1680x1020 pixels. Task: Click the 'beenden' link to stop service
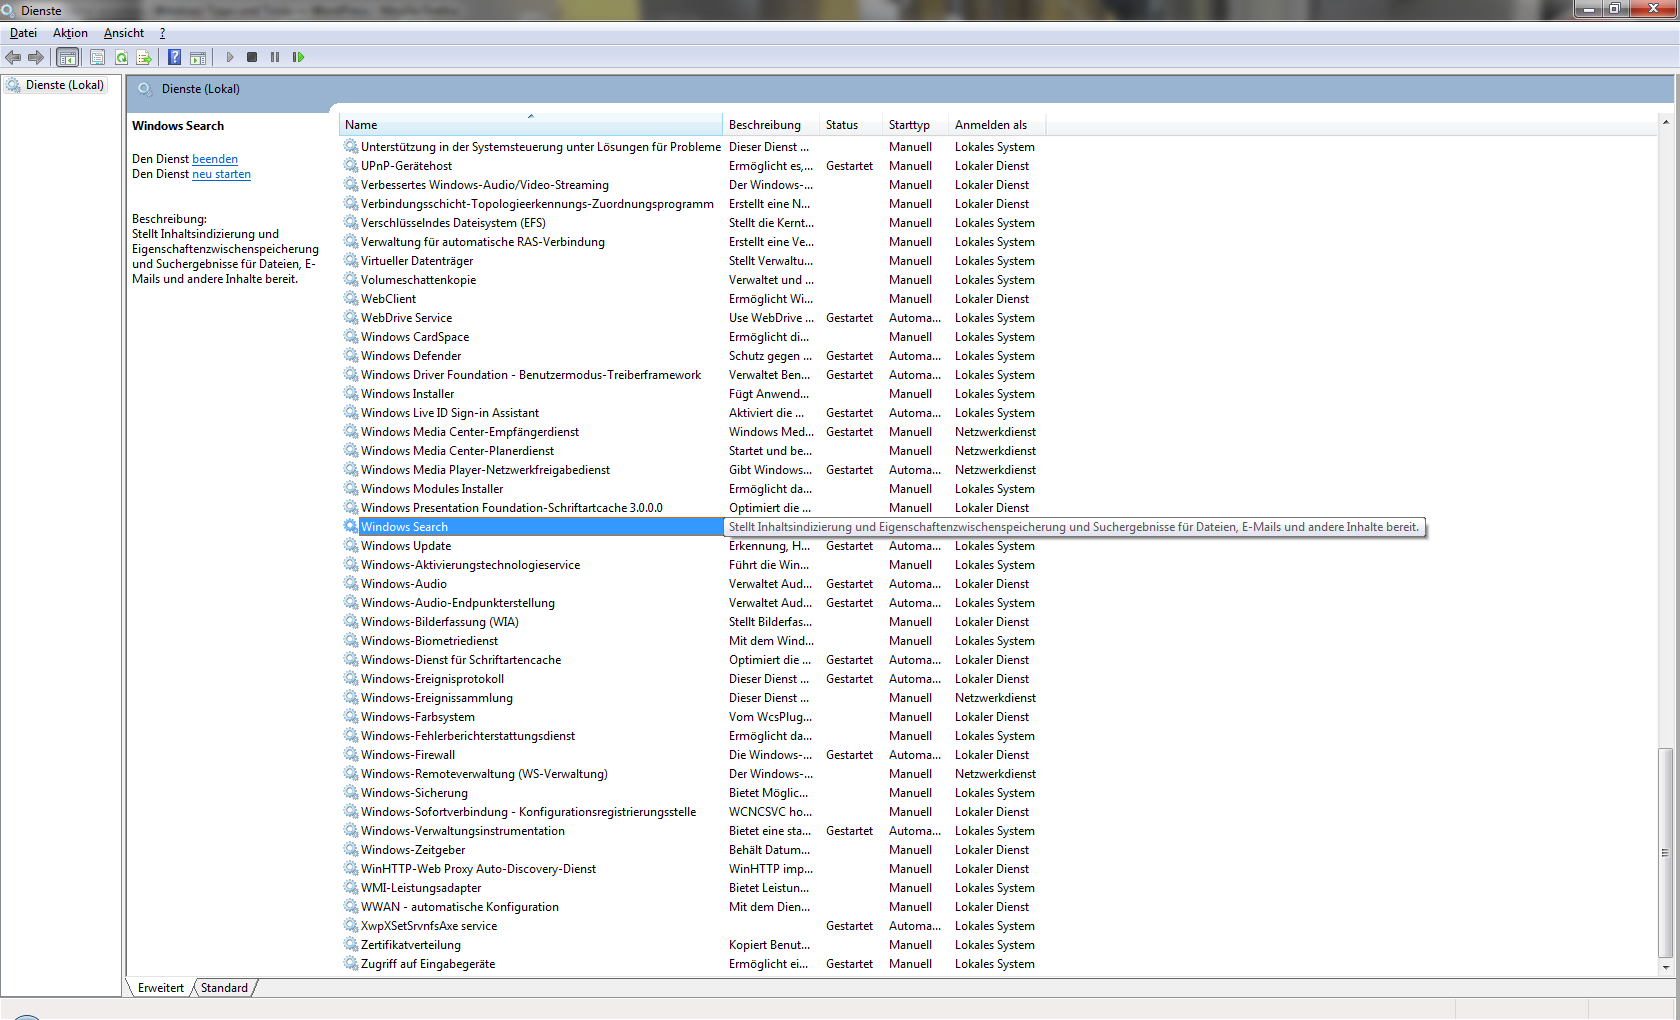pos(215,159)
